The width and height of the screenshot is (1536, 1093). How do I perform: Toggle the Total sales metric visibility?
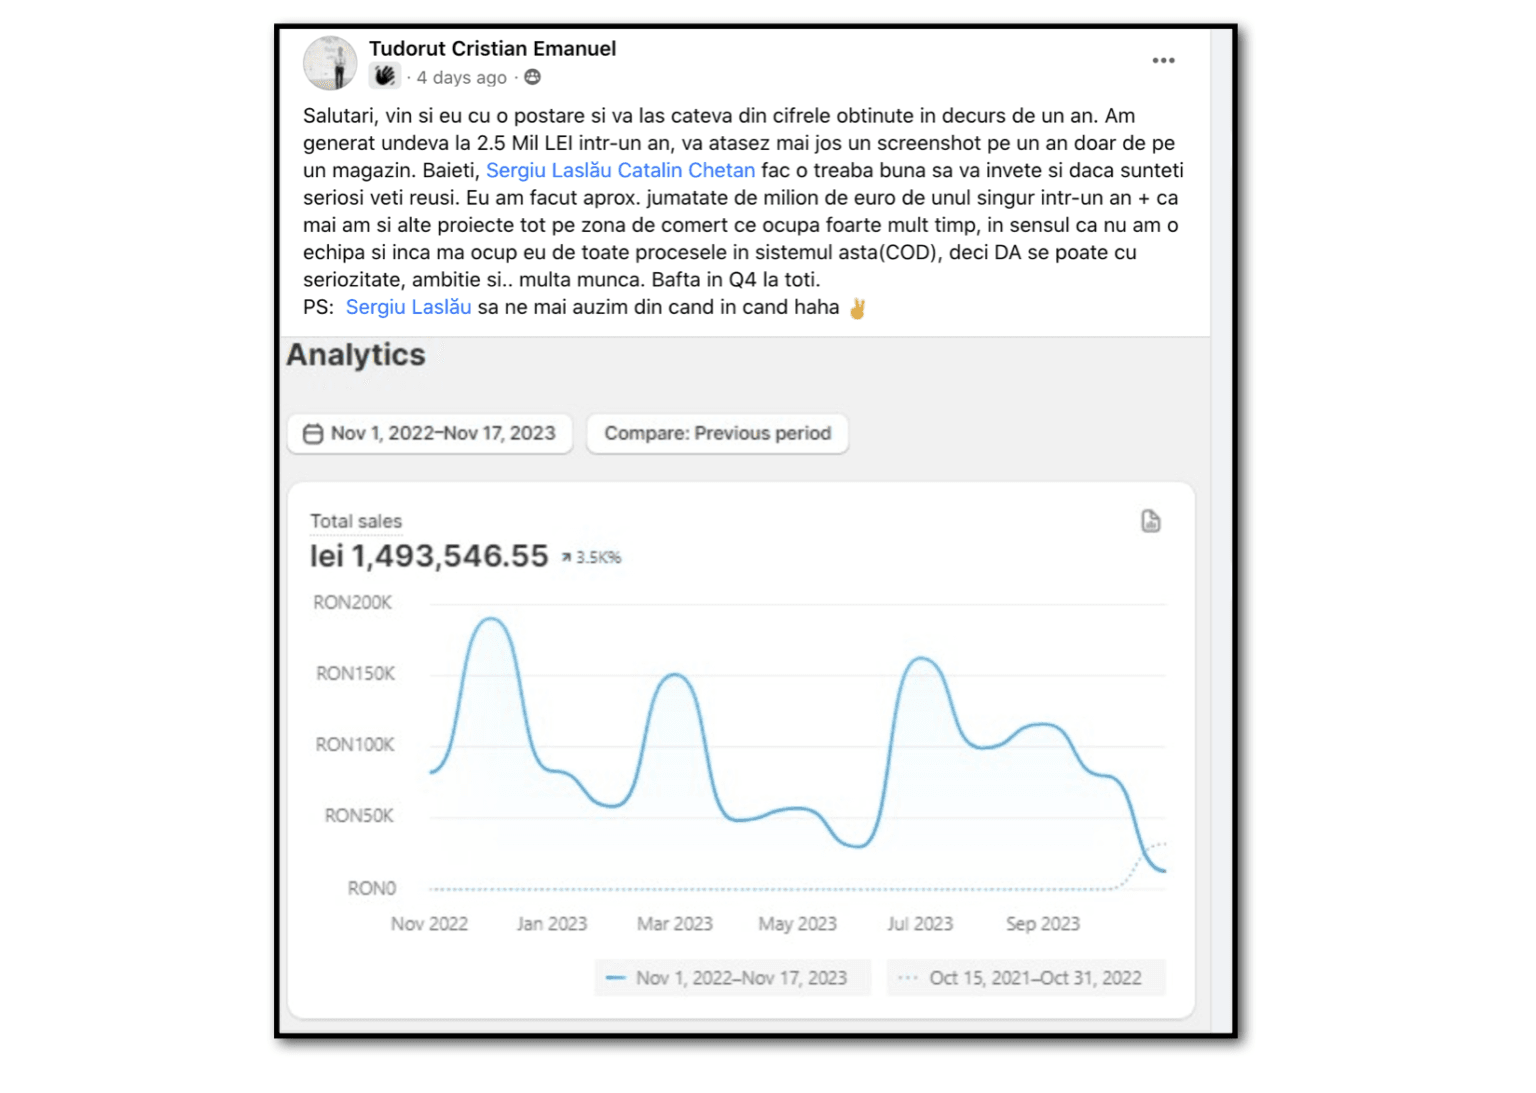[356, 521]
